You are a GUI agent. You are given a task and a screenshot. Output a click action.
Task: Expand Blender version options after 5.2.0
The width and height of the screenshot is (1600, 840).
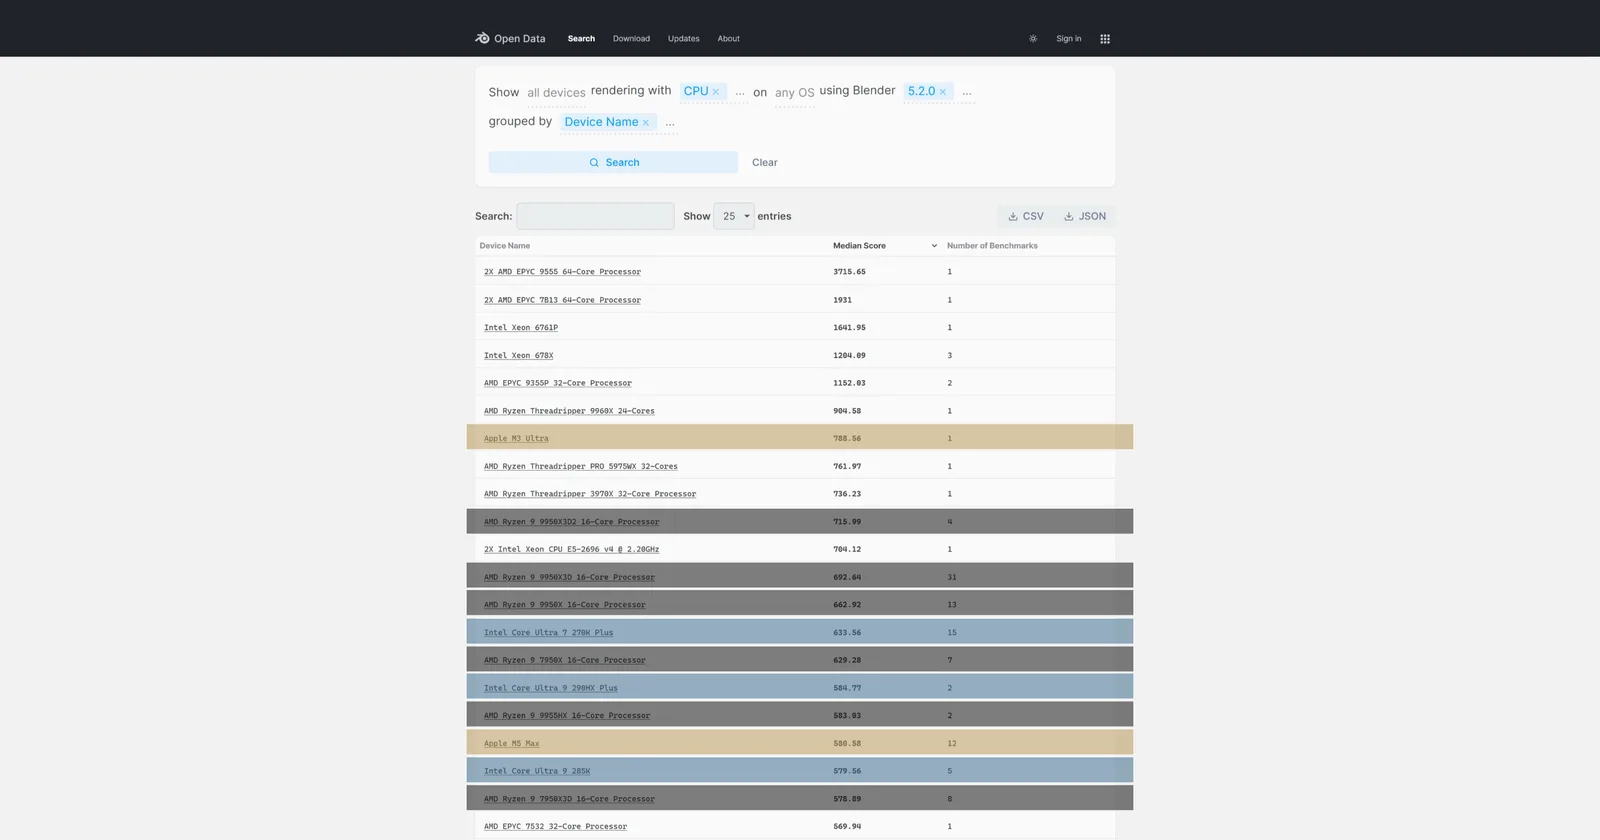coord(967,93)
